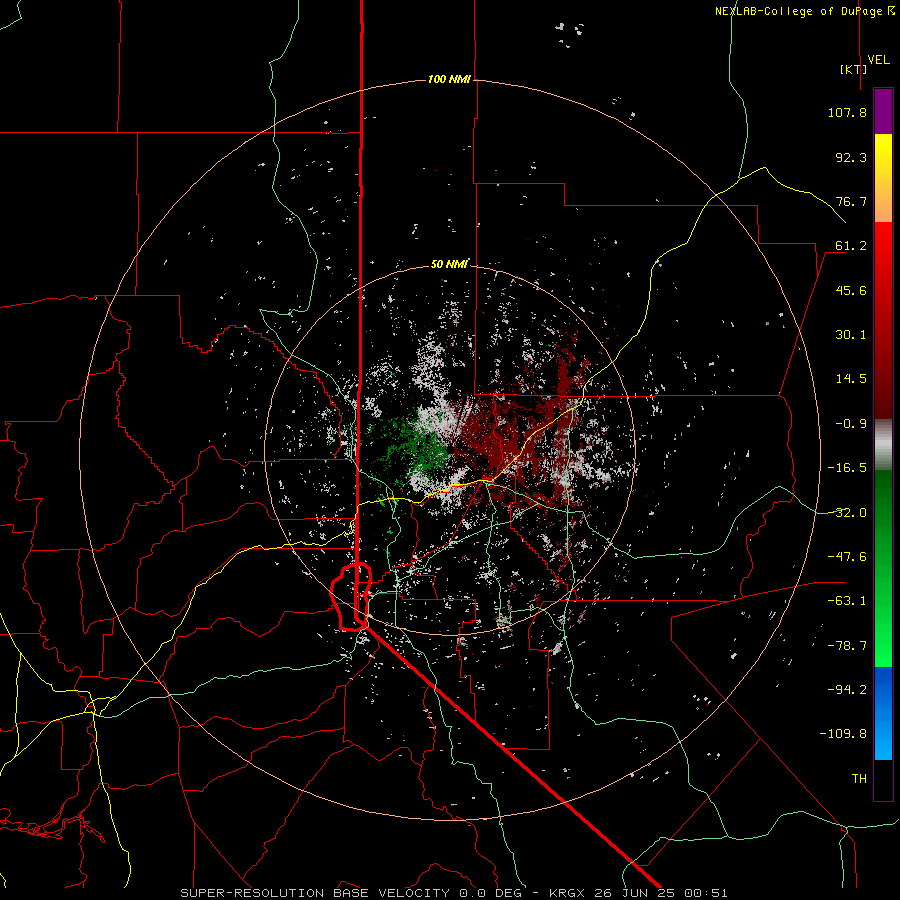
Task: Click the 107.8 legend value
Action: [x=847, y=112]
